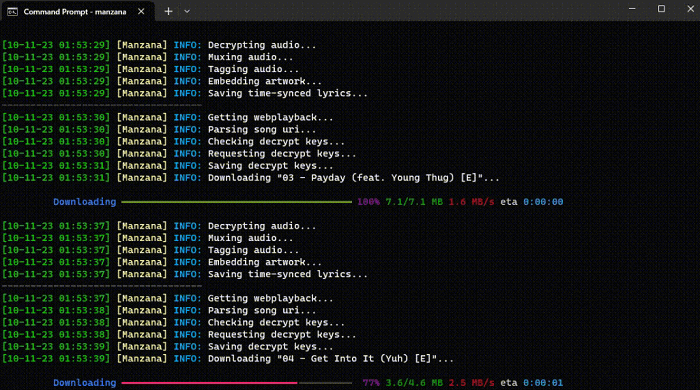Click the 77% 3.6/4.6 MB status text

[x=403, y=383]
